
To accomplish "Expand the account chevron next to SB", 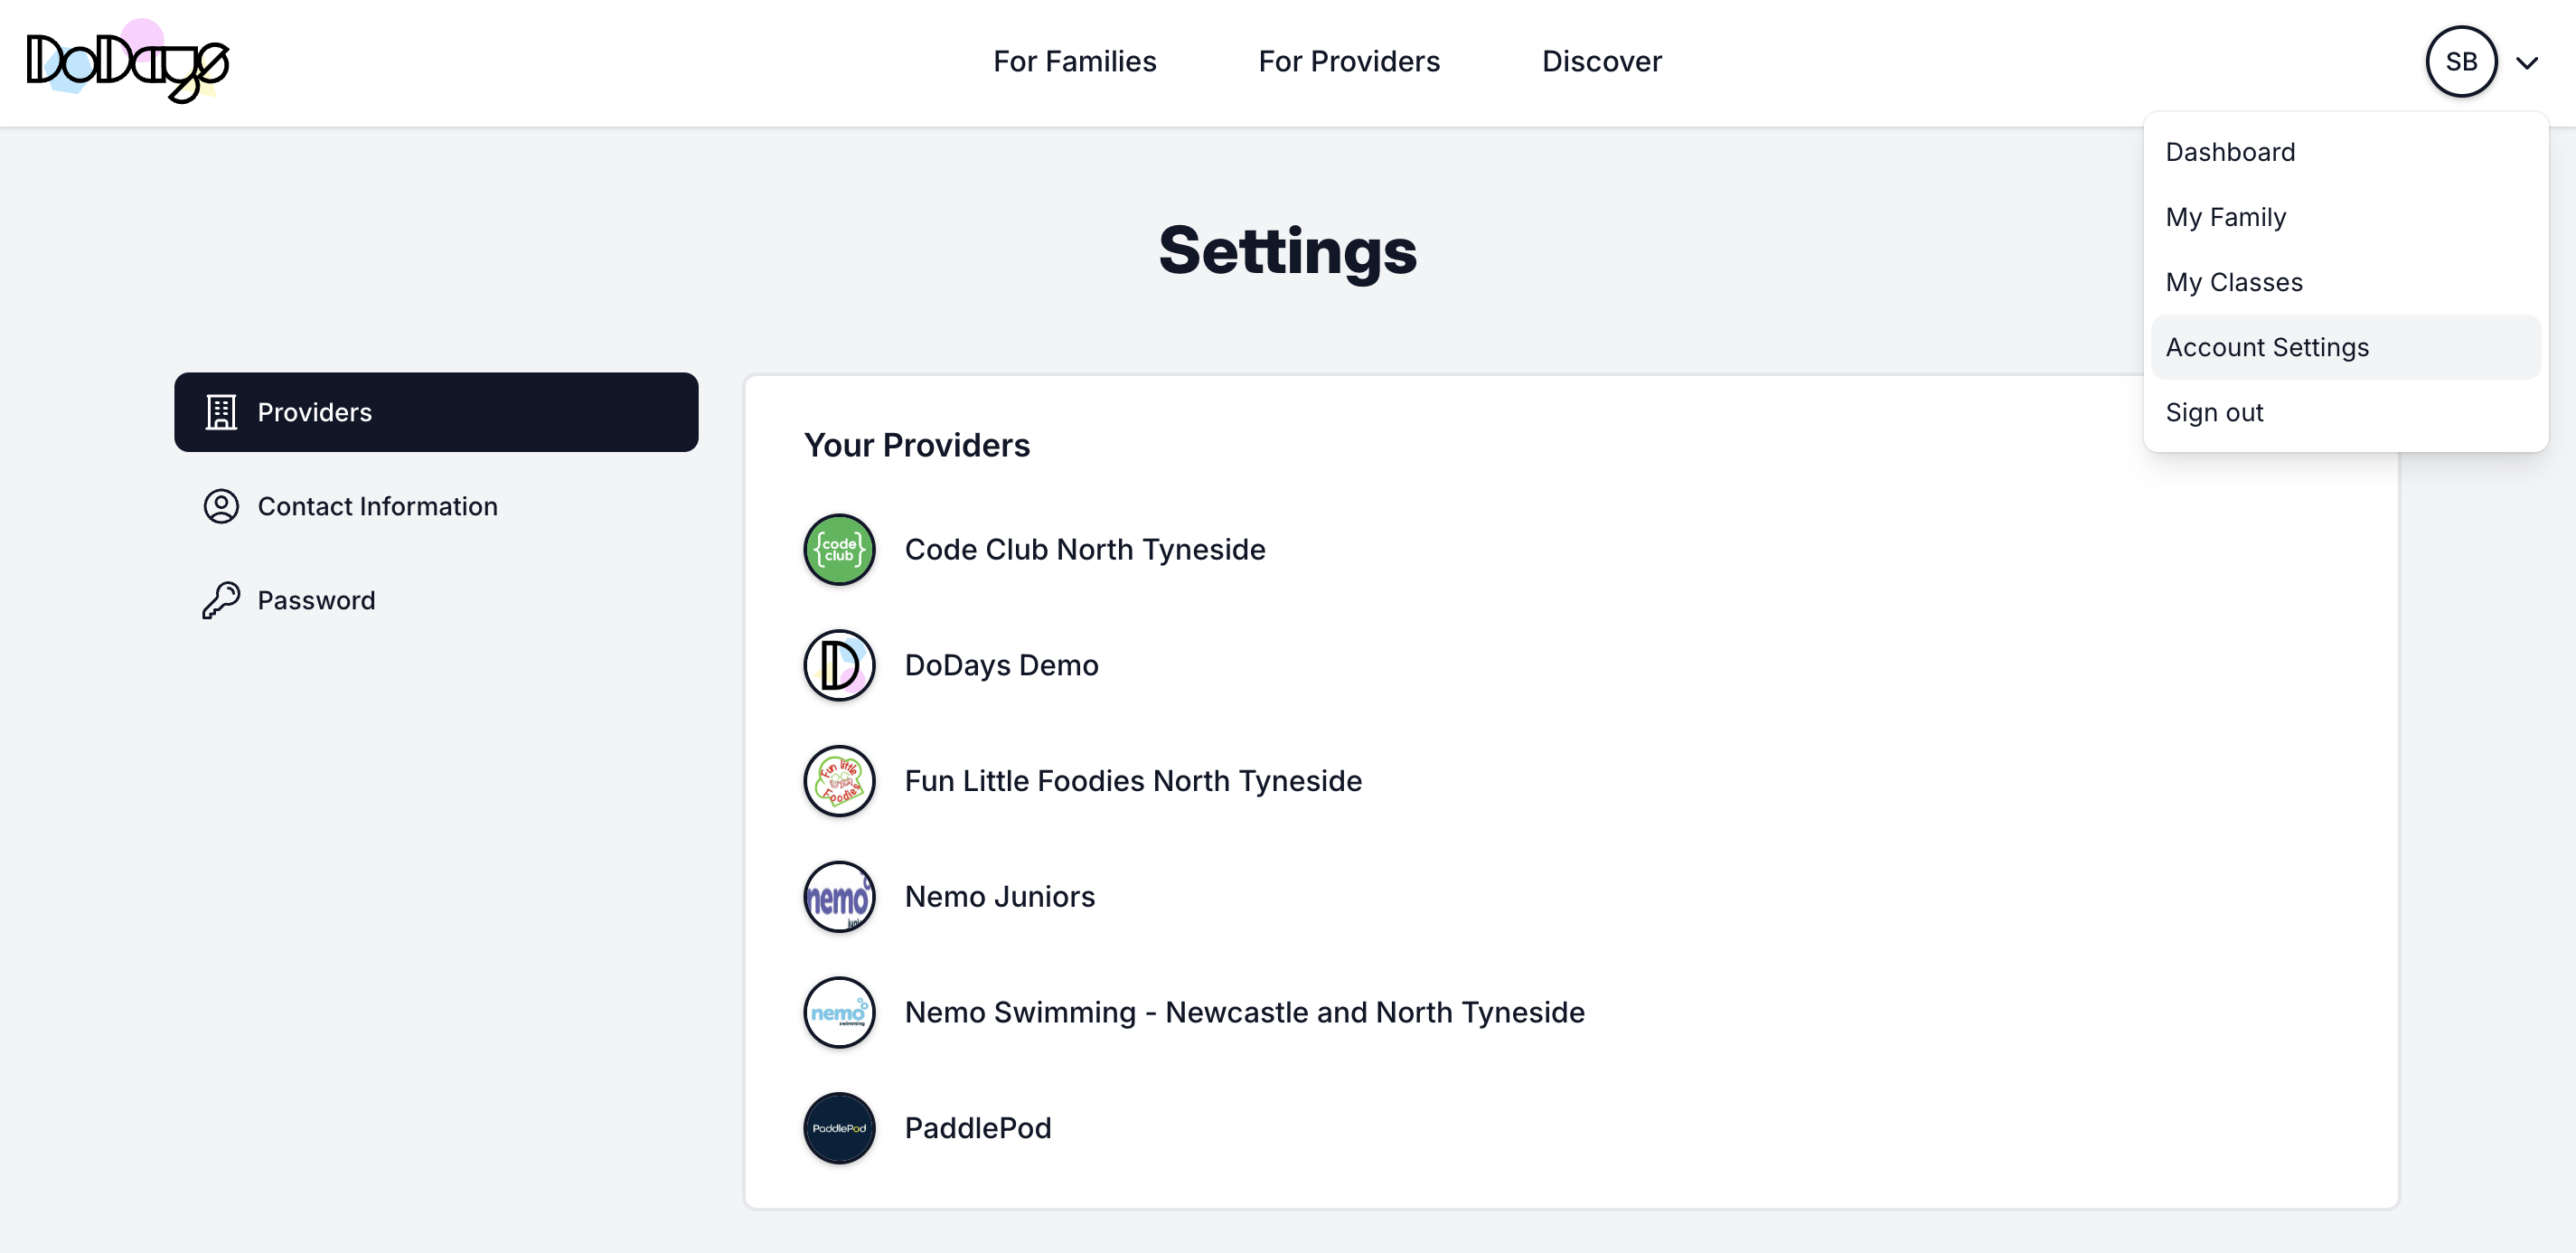I will point(2528,62).
